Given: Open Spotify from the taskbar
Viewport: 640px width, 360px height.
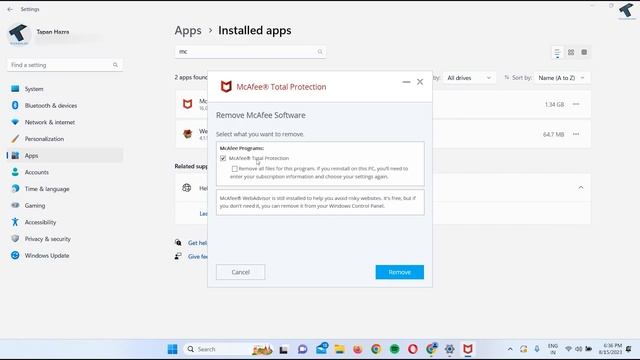Looking at the screenshot, I should [x=394, y=349].
